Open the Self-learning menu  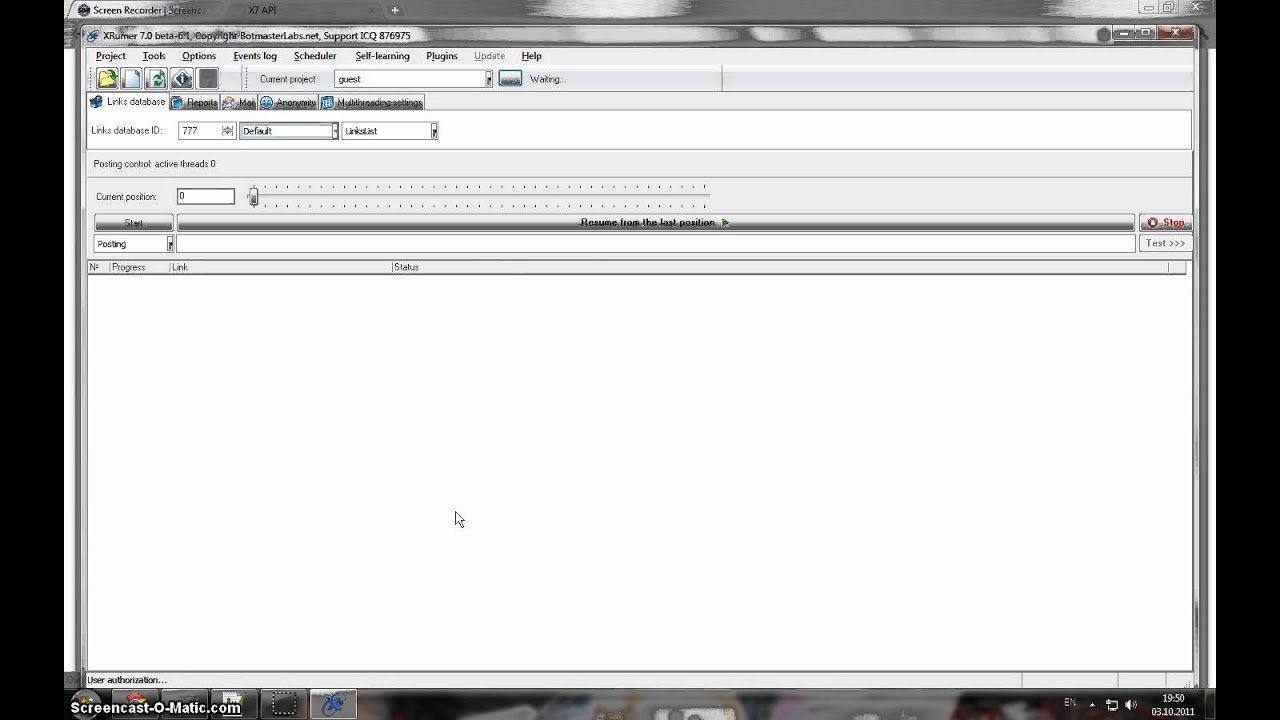tap(383, 56)
